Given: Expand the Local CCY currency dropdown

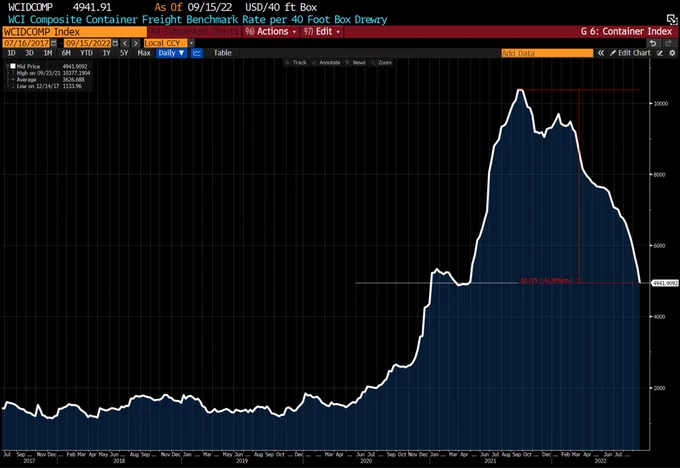Looking at the screenshot, I should tap(191, 43).
